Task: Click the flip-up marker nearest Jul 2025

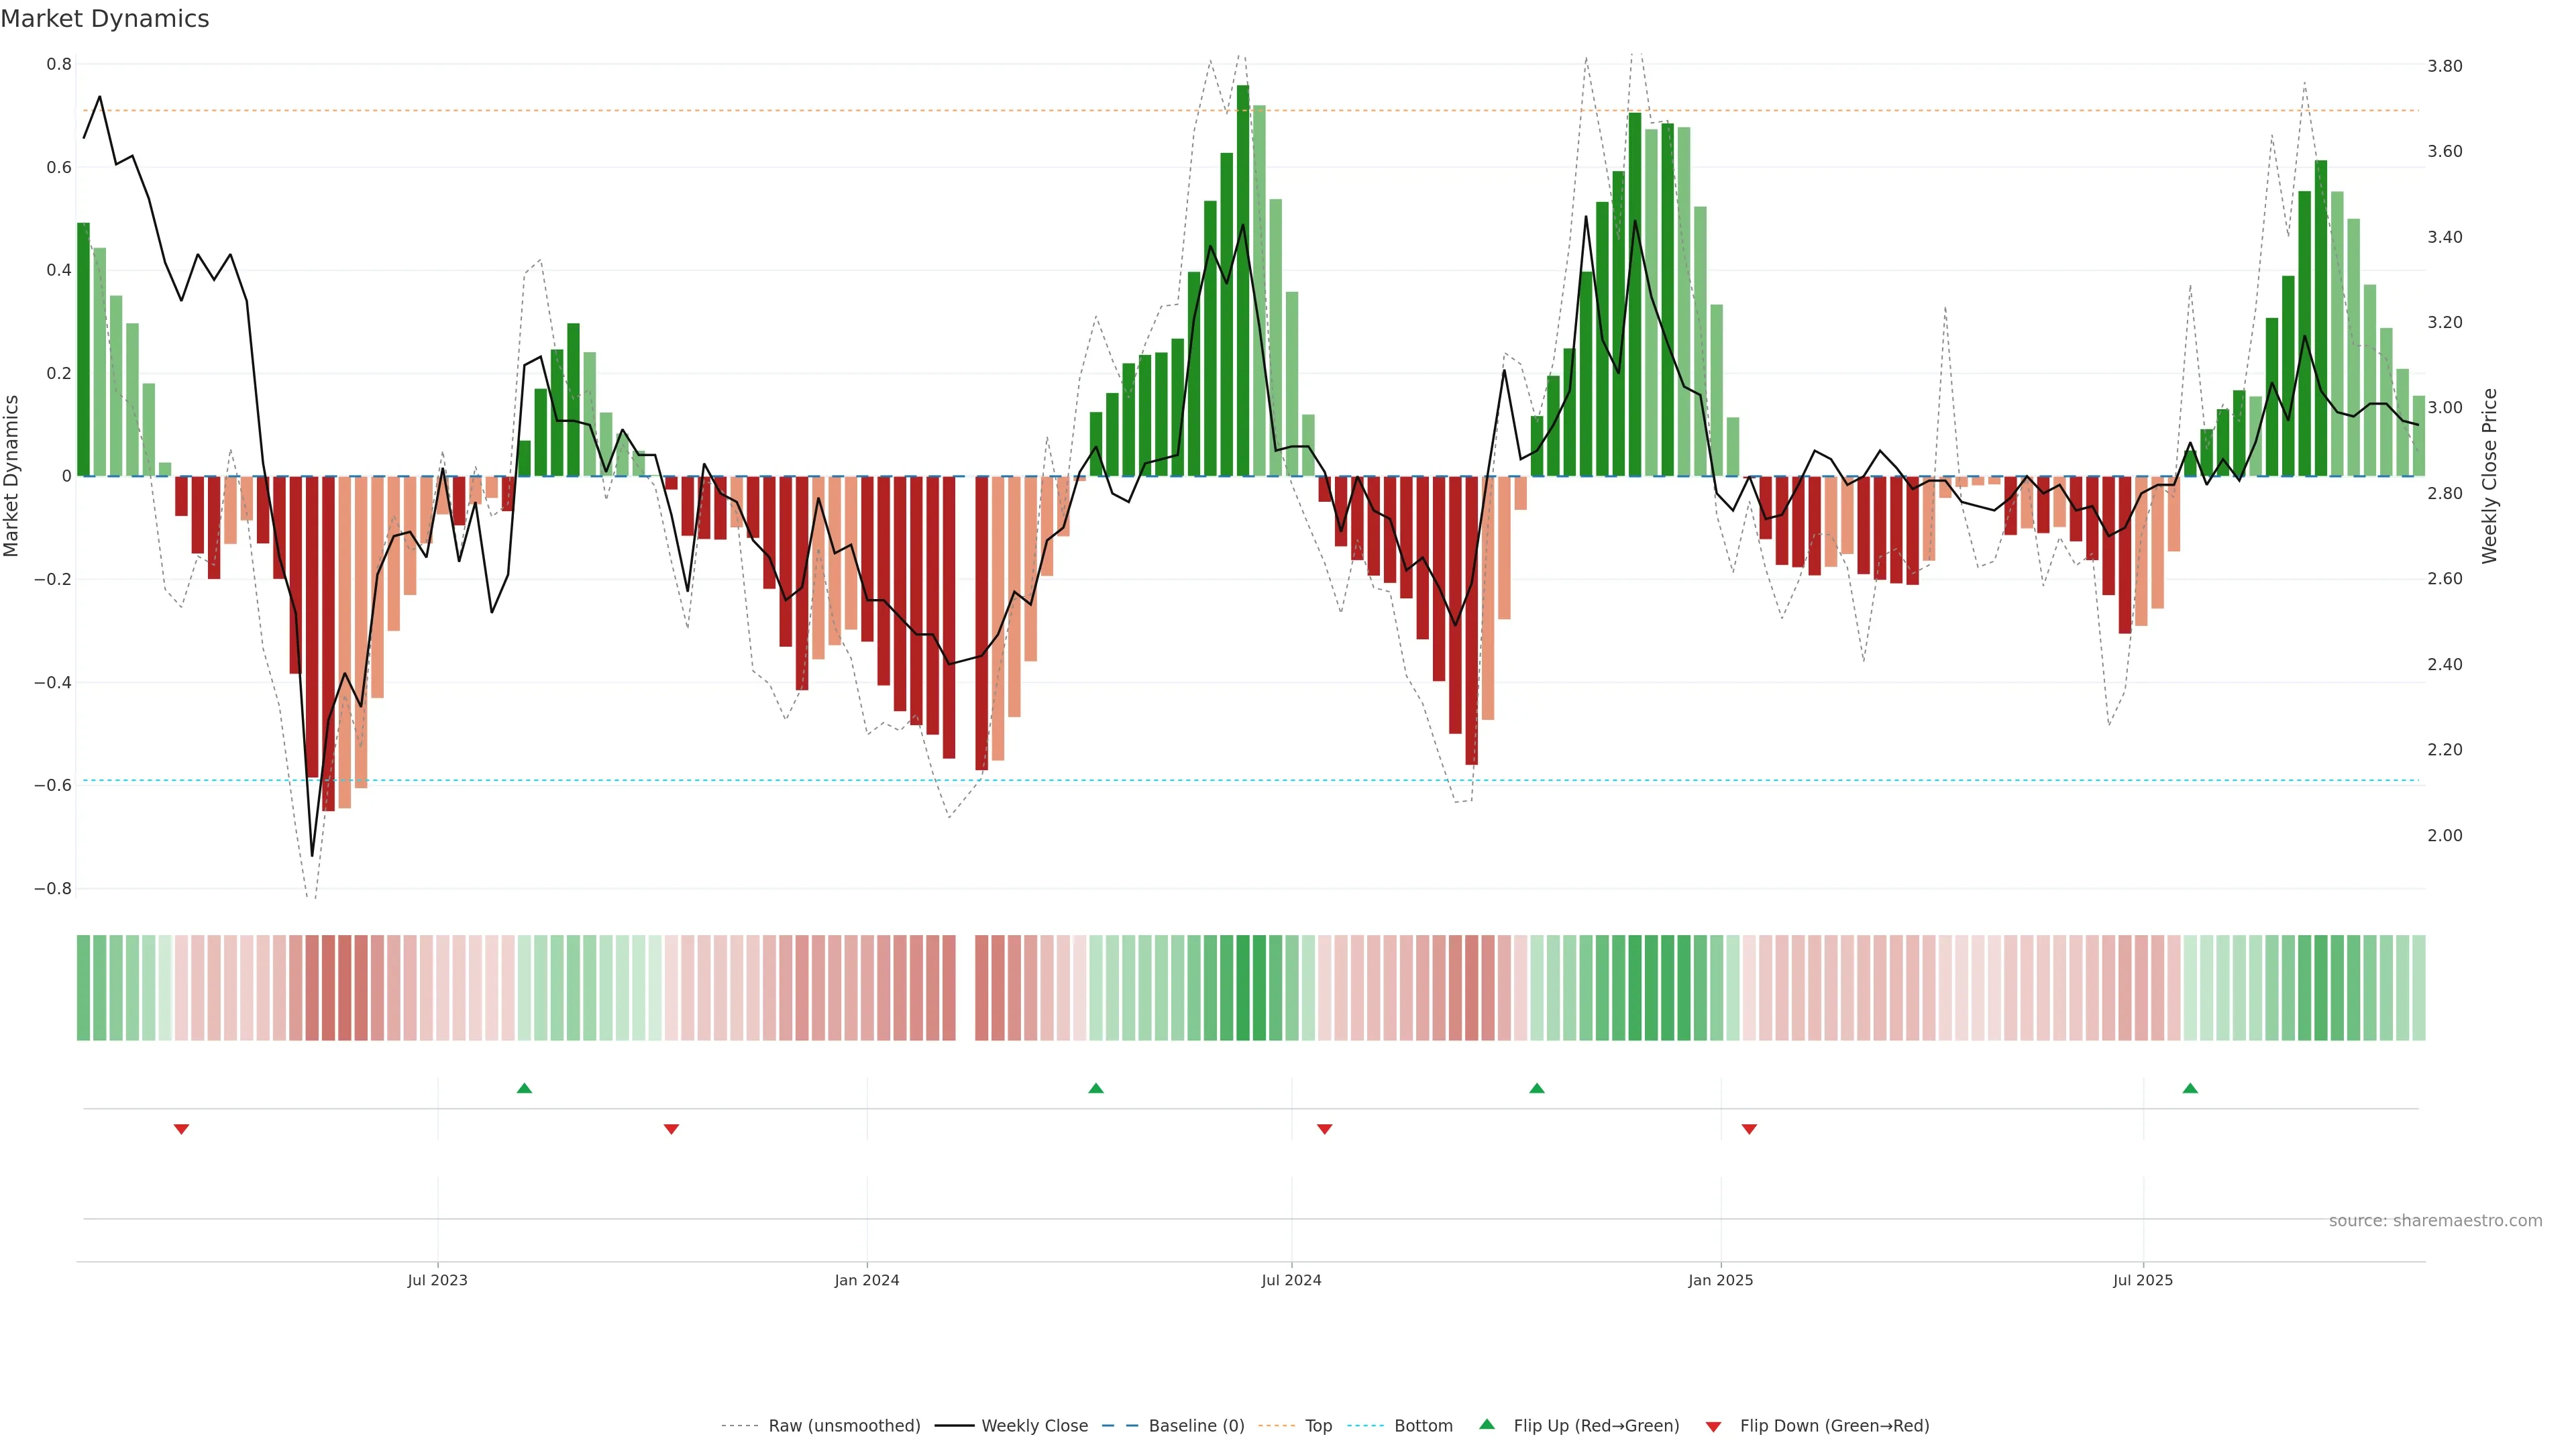Action: tap(2190, 1088)
